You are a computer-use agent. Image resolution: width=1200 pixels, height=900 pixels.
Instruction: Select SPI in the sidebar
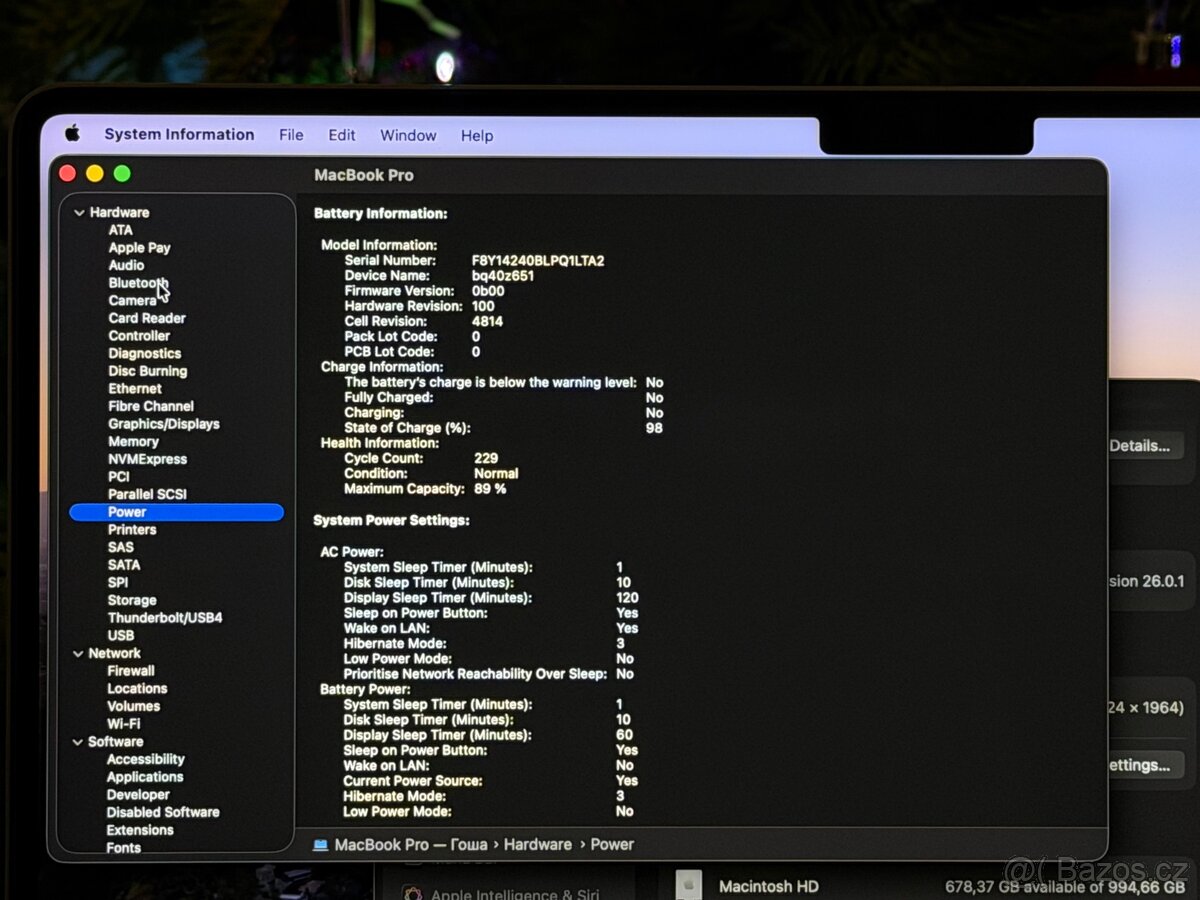coord(118,582)
